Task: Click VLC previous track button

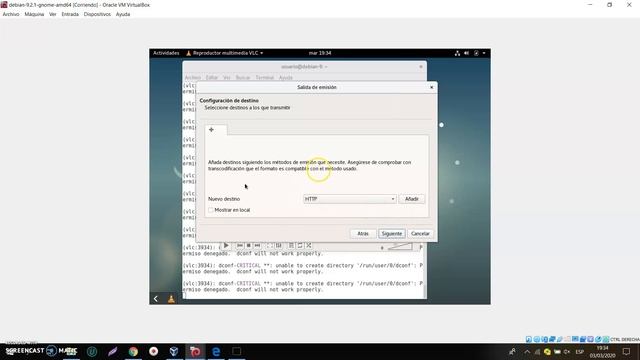Action: pyautogui.click(x=240, y=246)
